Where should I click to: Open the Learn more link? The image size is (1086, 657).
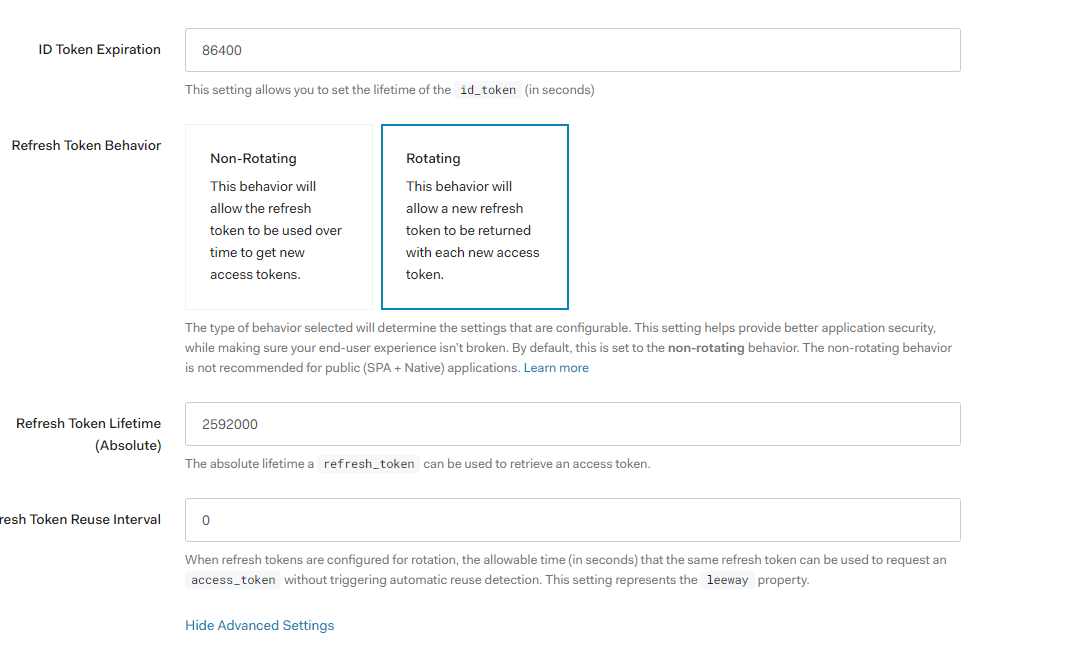[x=556, y=367]
